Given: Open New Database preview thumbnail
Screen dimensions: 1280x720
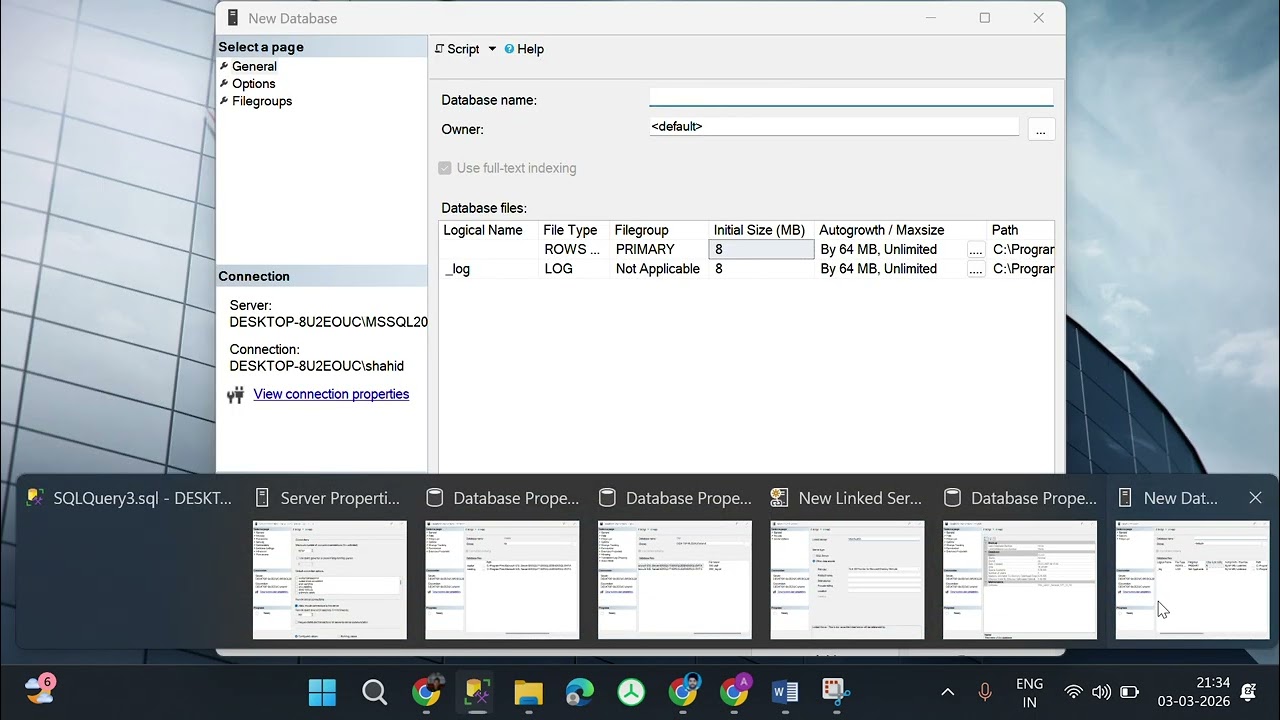Looking at the screenshot, I should 1192,580.
